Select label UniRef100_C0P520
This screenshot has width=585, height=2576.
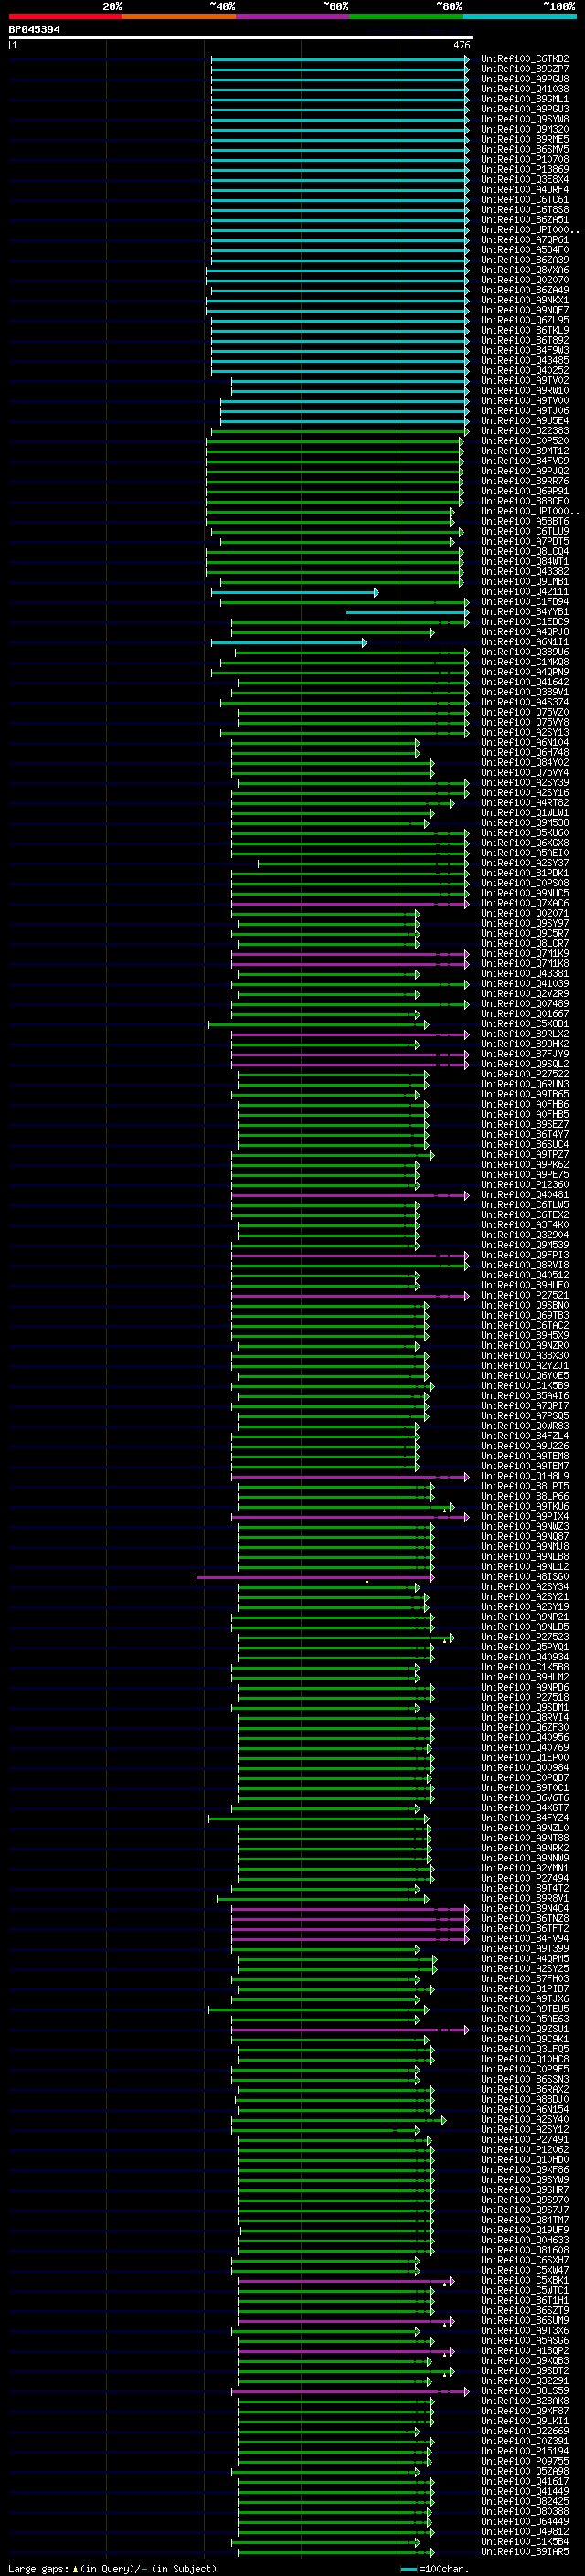point(524,441)
